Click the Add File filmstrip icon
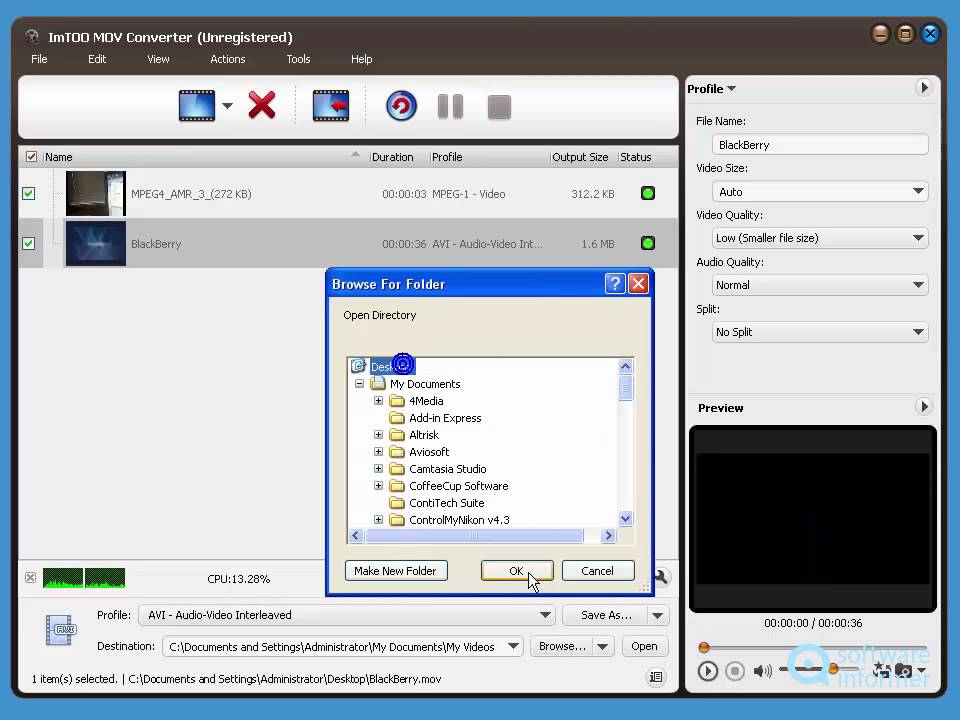This screenshot has height=720, width=960. [197, 106]
